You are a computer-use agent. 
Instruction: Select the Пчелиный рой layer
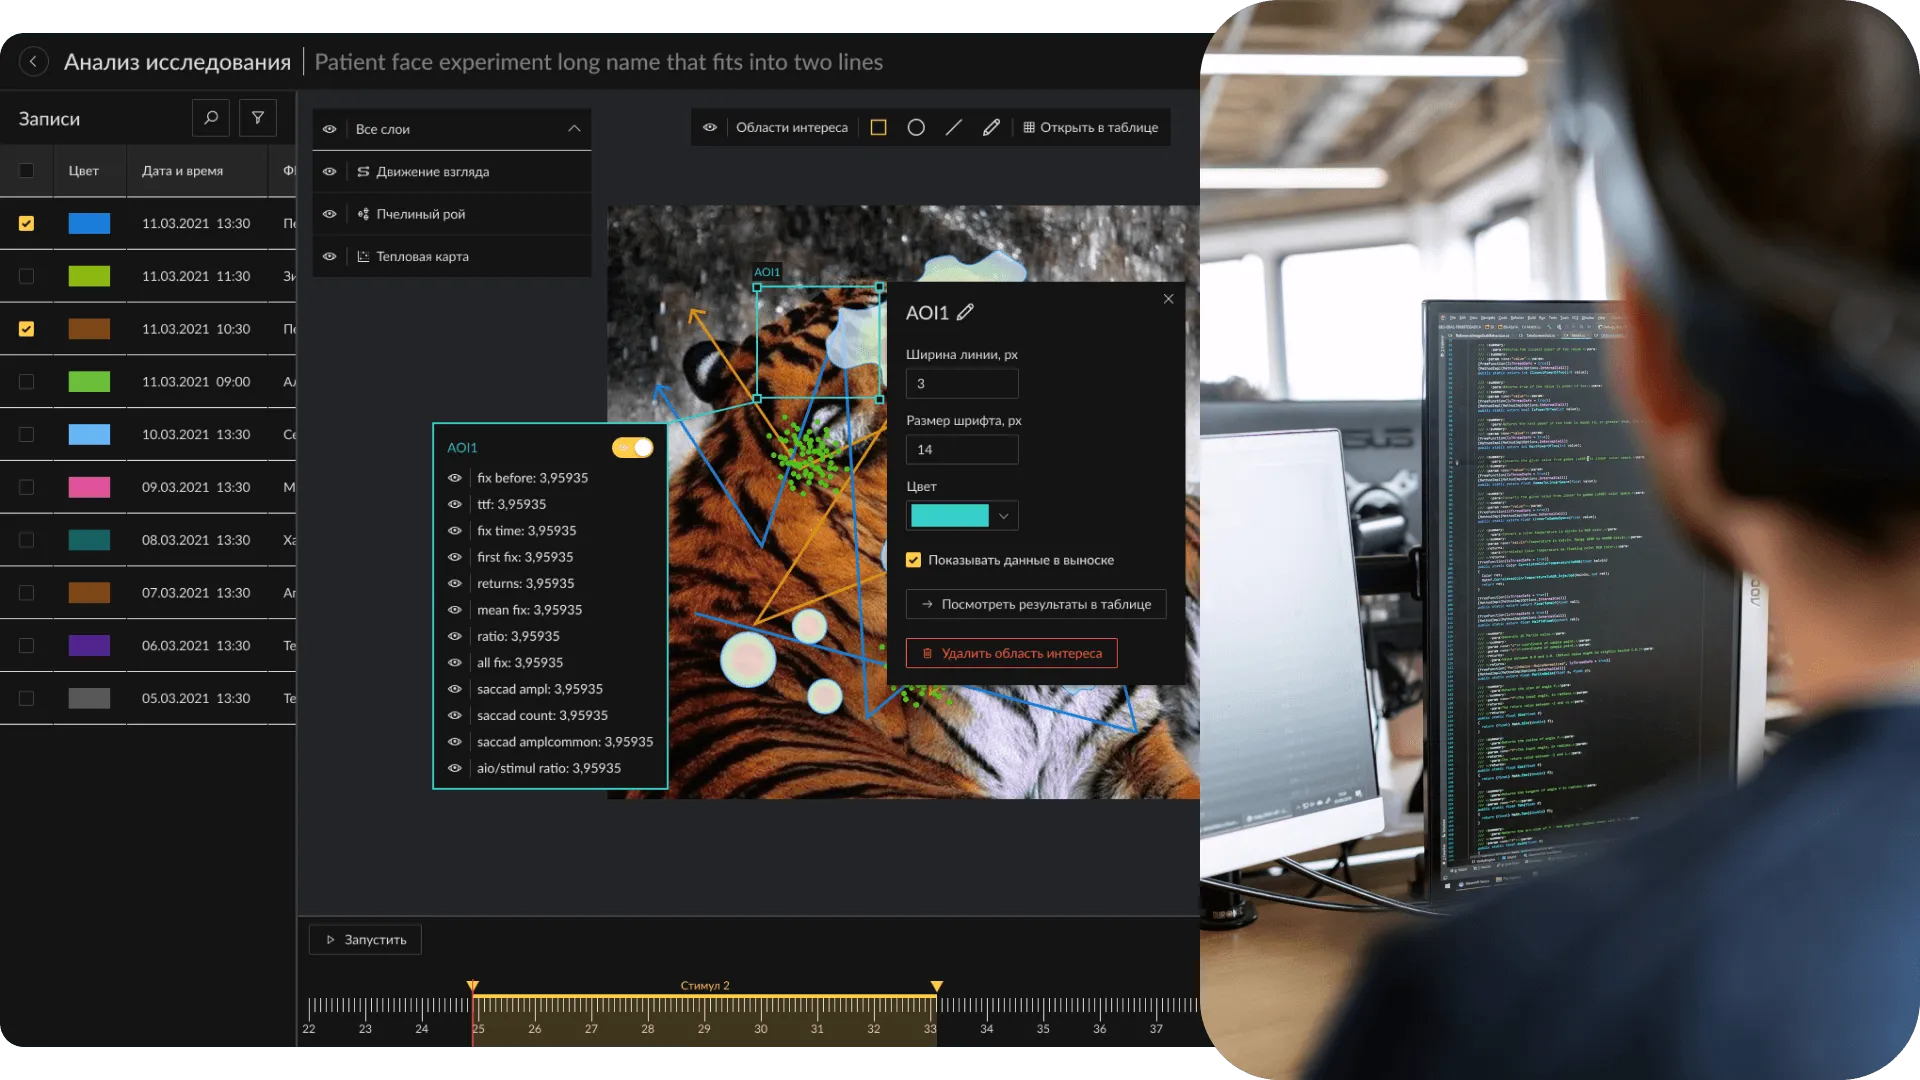[x=420, y=214]
